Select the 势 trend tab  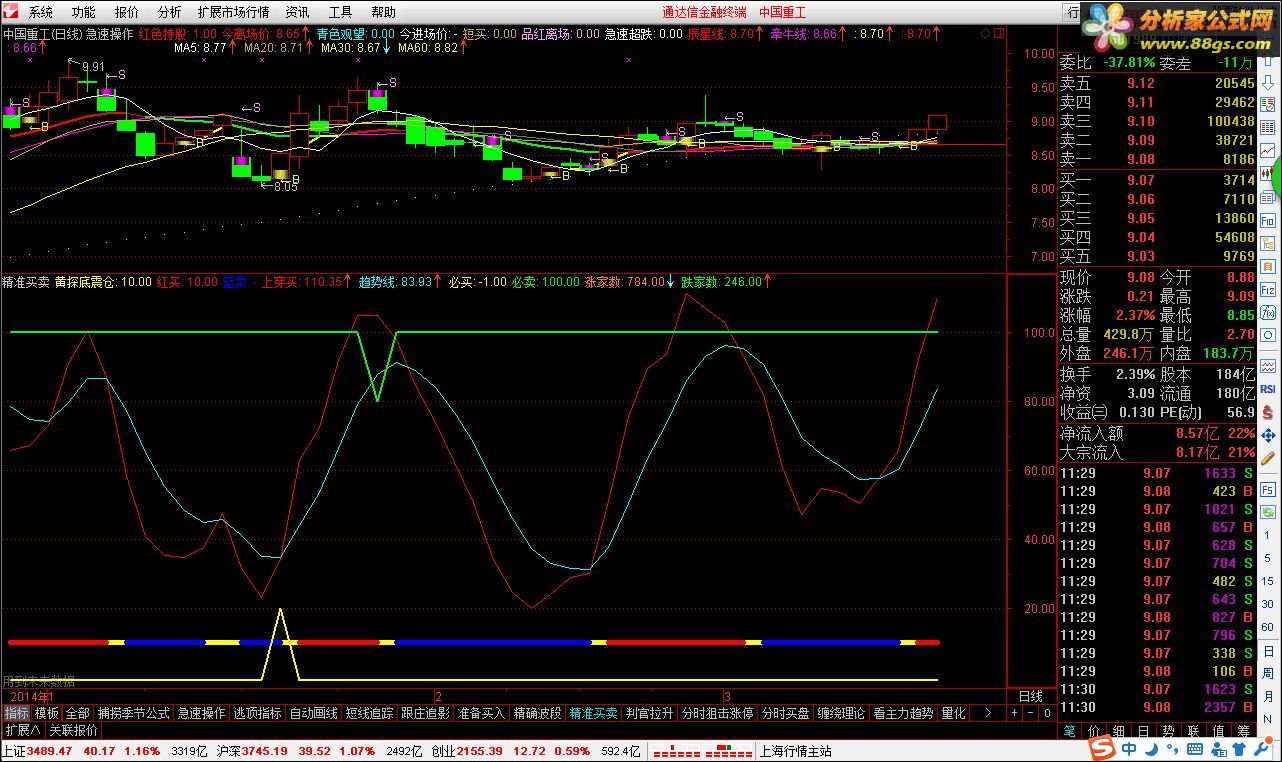tap(1169, 731)
